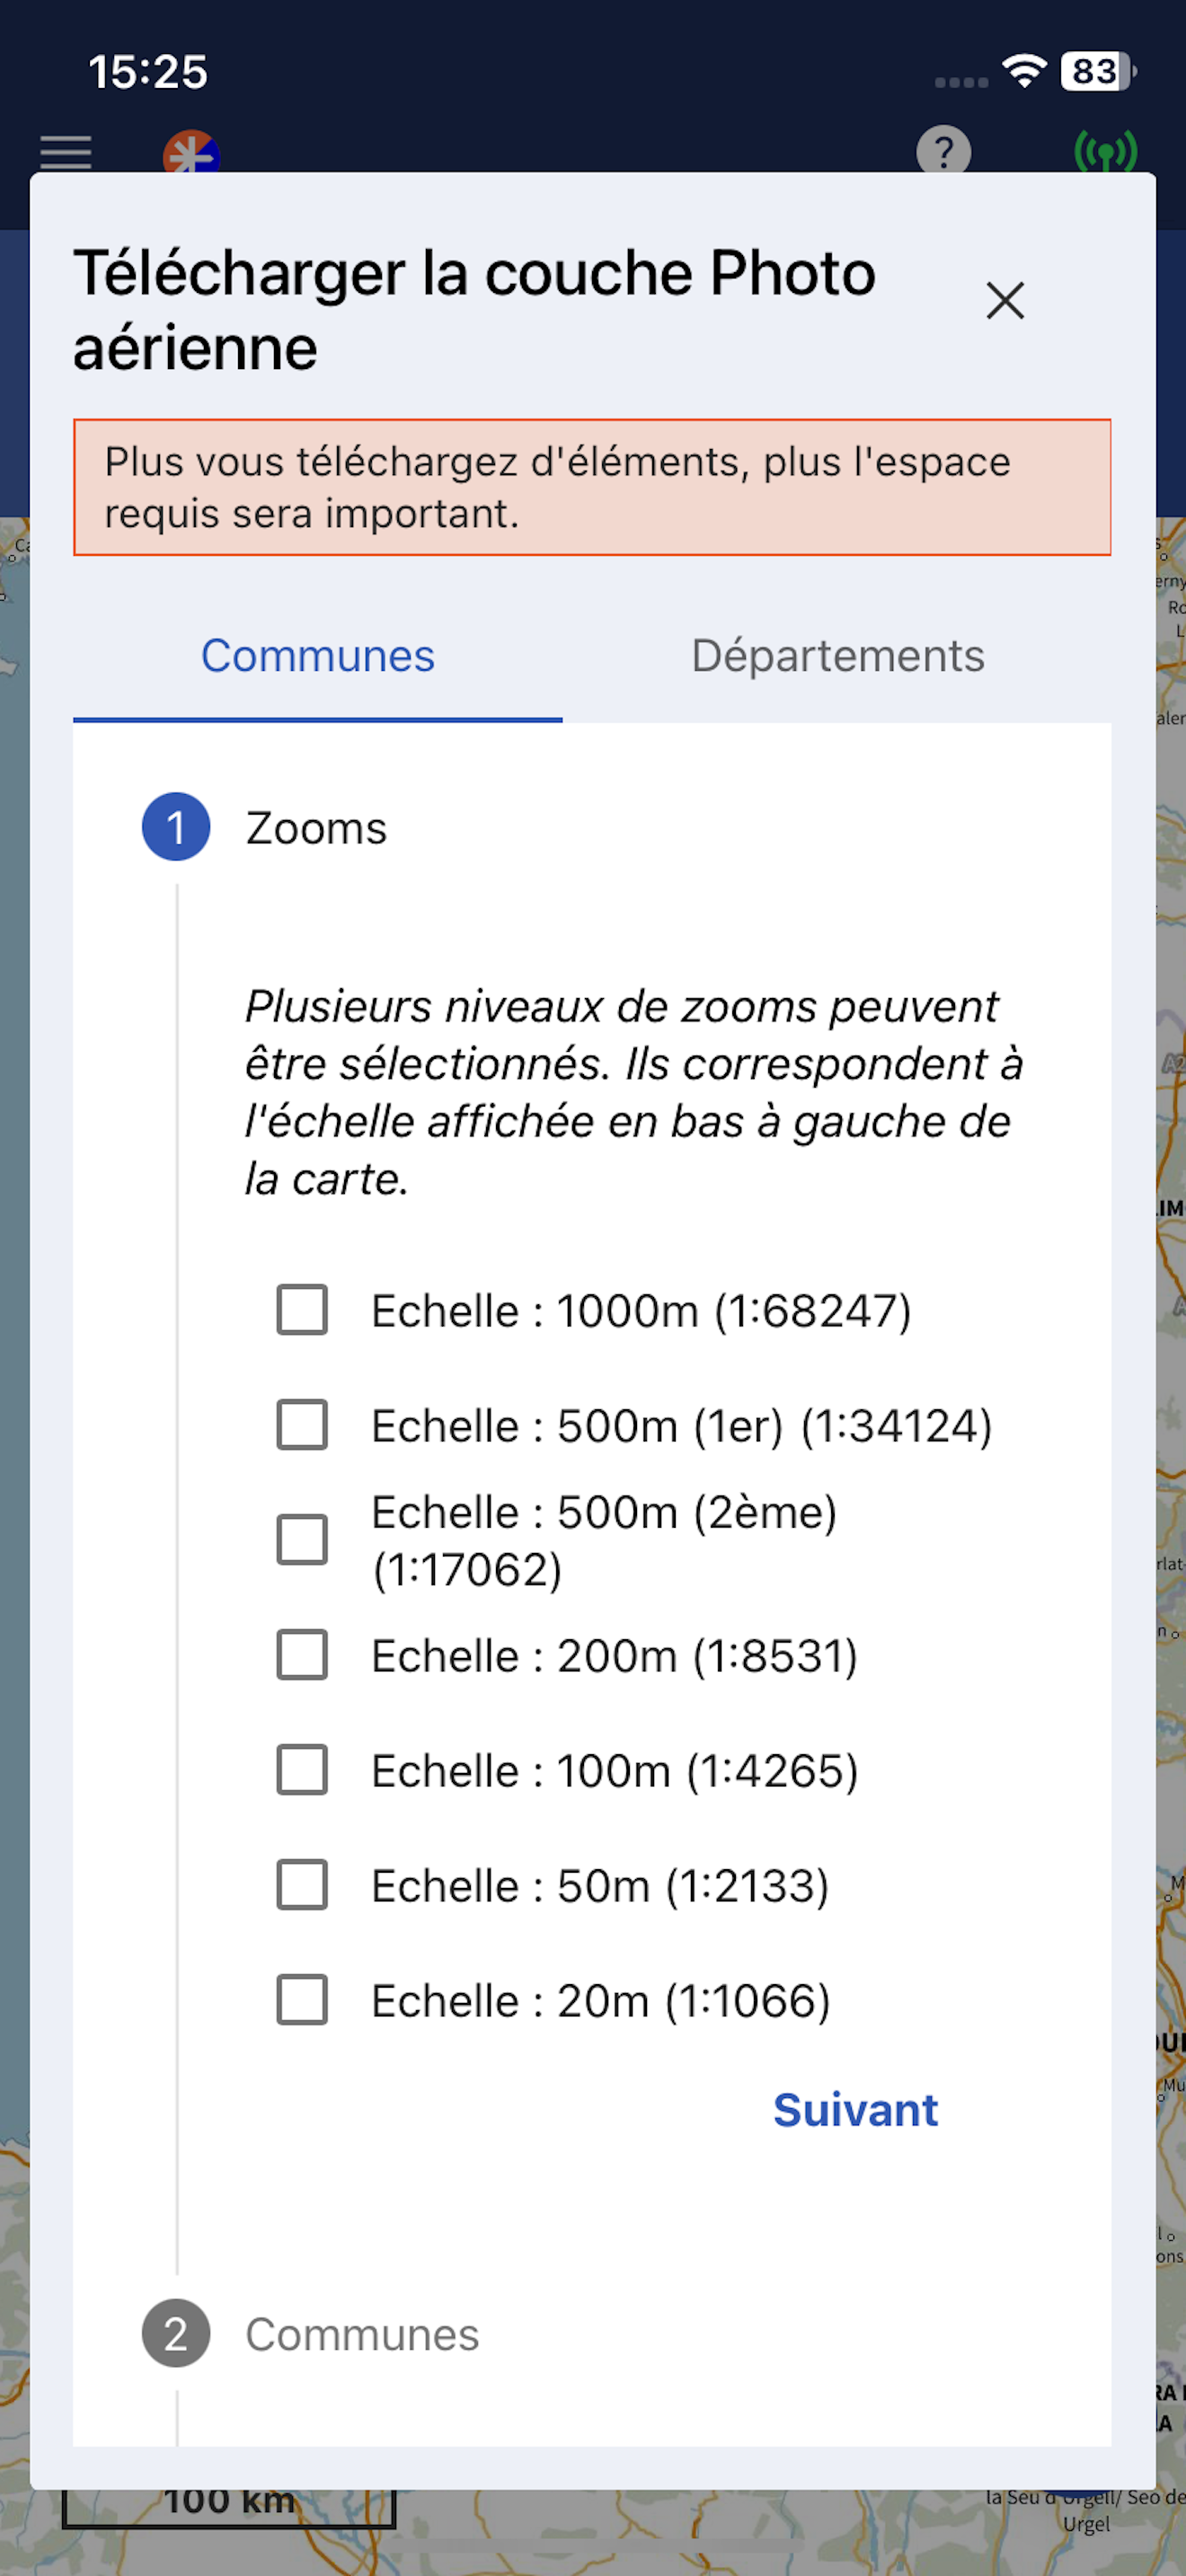Screen dimensions: 1186x2576
Task: Enable the Echelle 20m (1:1066) checkbox
Action: click(302, 2000)
